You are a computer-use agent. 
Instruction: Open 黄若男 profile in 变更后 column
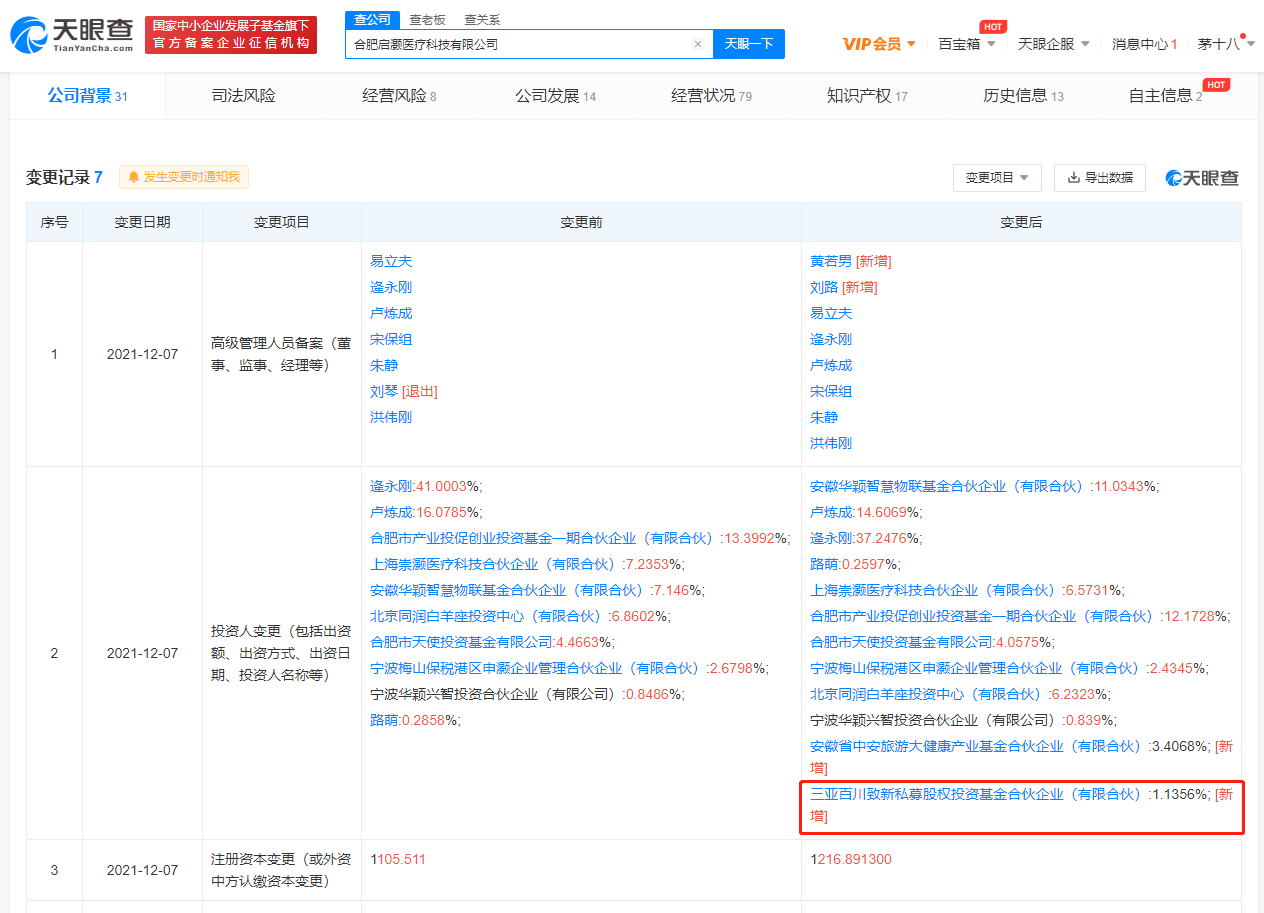point(831,262)
